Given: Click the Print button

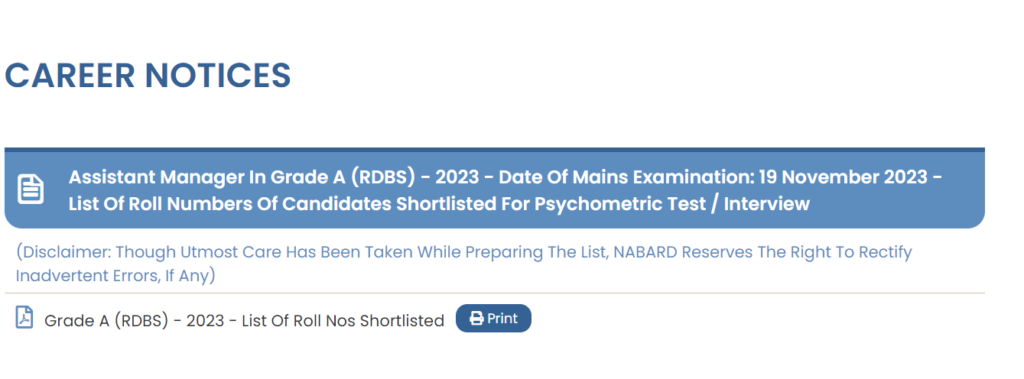Looking at the screenshot, I should click(x=493, y=318).
